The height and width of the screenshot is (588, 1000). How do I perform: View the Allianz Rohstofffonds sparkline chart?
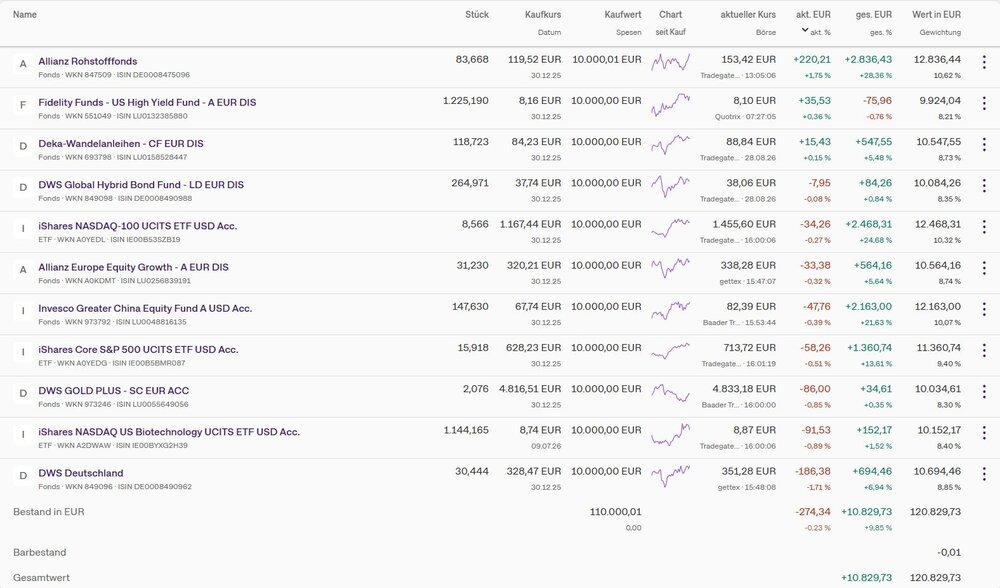[x=670, y=62]
